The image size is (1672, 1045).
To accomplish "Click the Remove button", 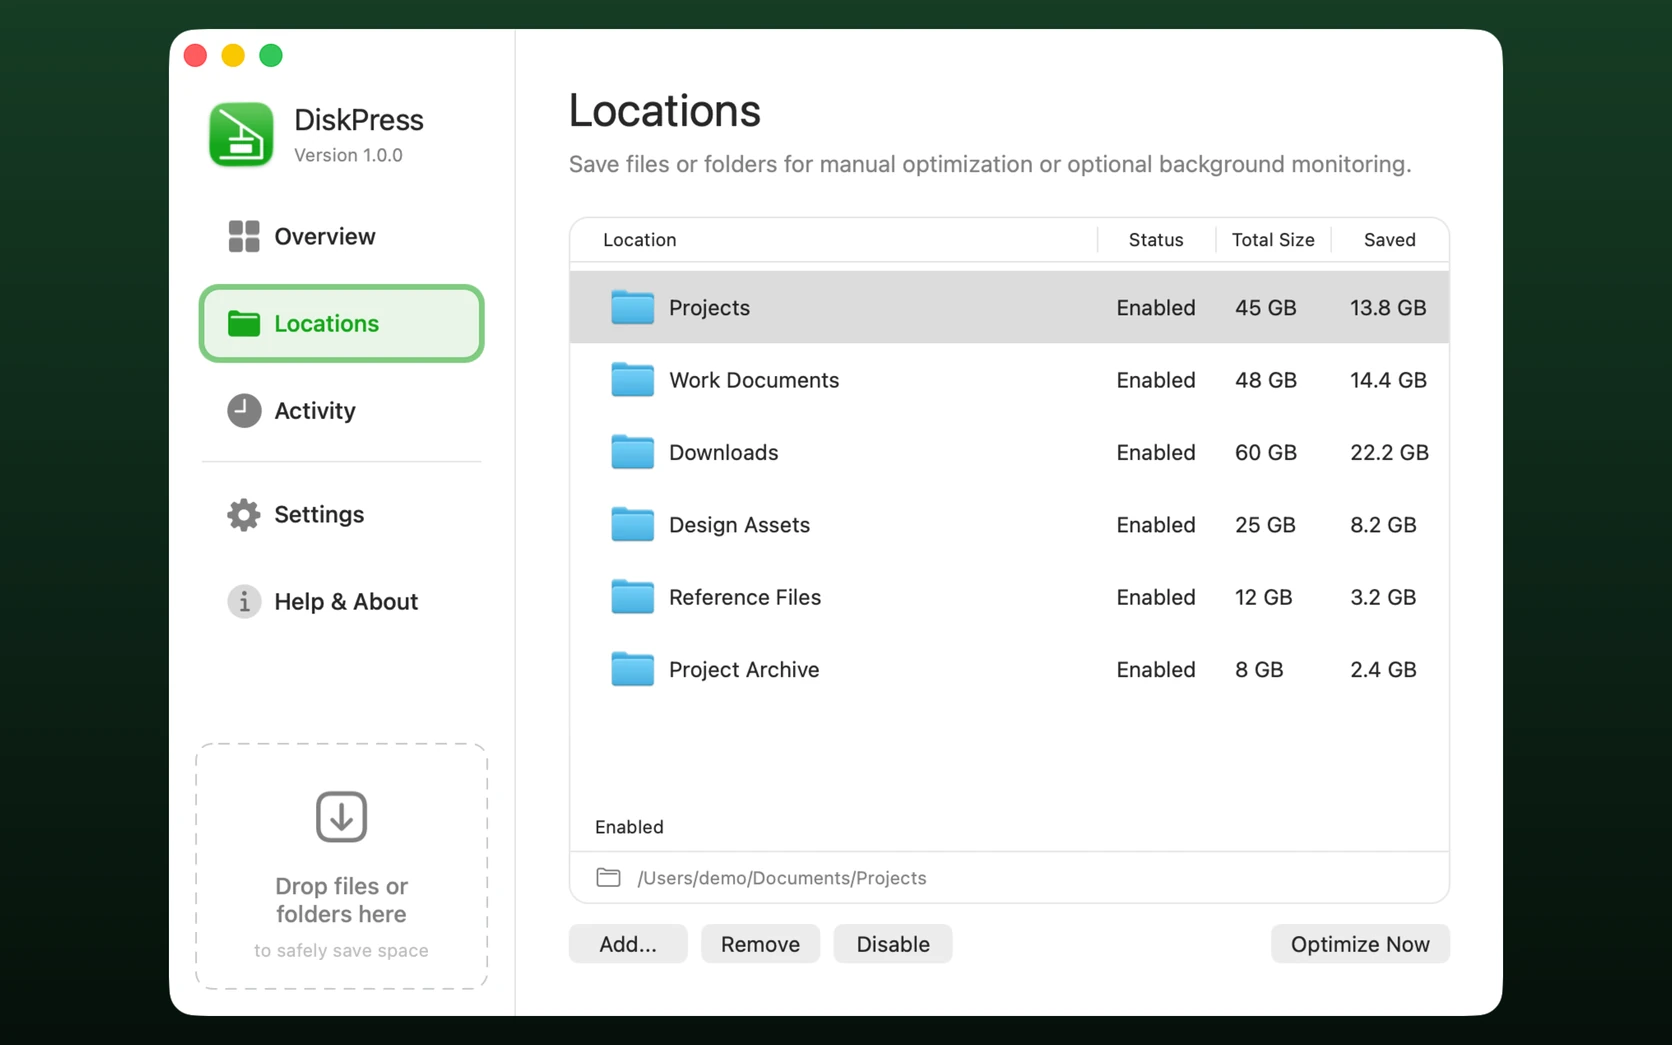I will (760, 944).
